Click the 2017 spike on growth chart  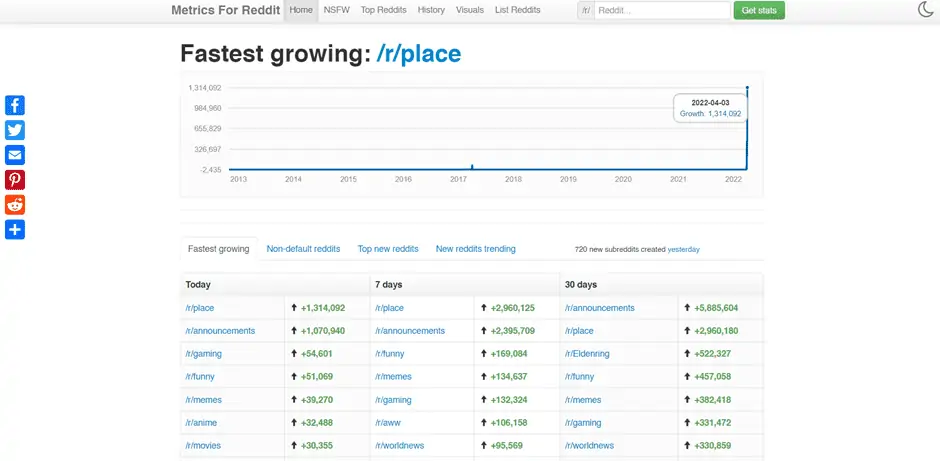pos(472,167)
